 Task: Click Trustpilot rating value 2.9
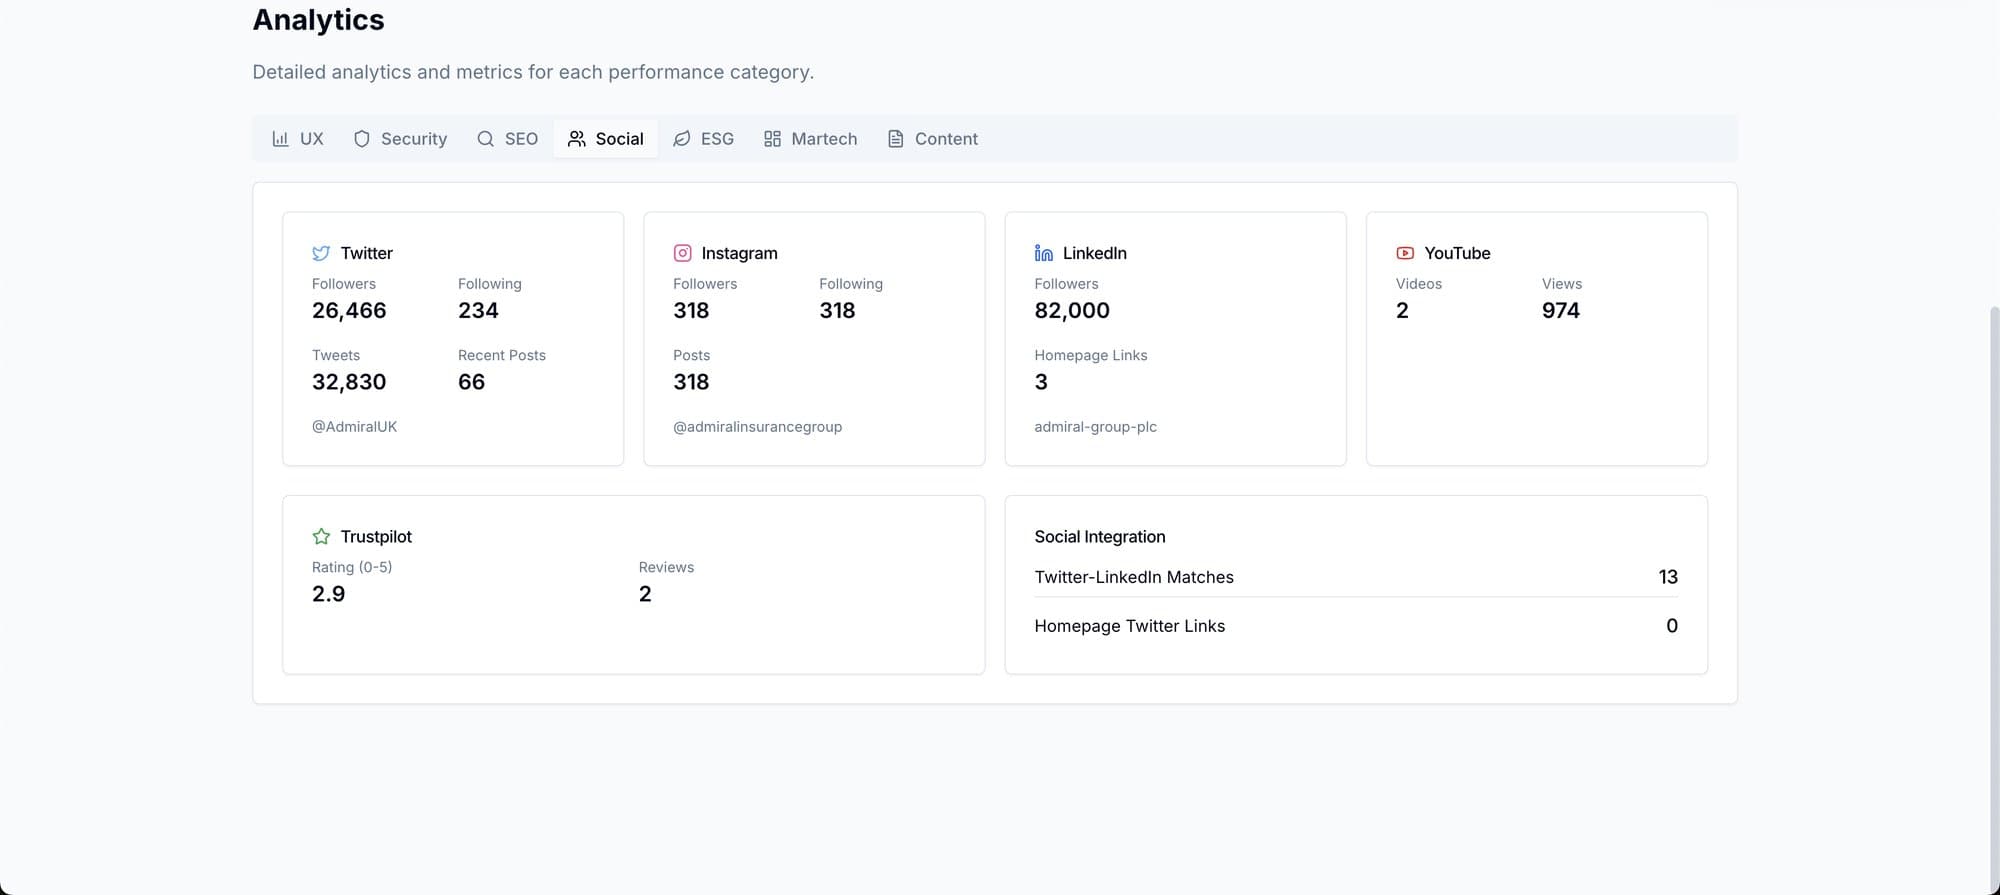pos(328,593)
